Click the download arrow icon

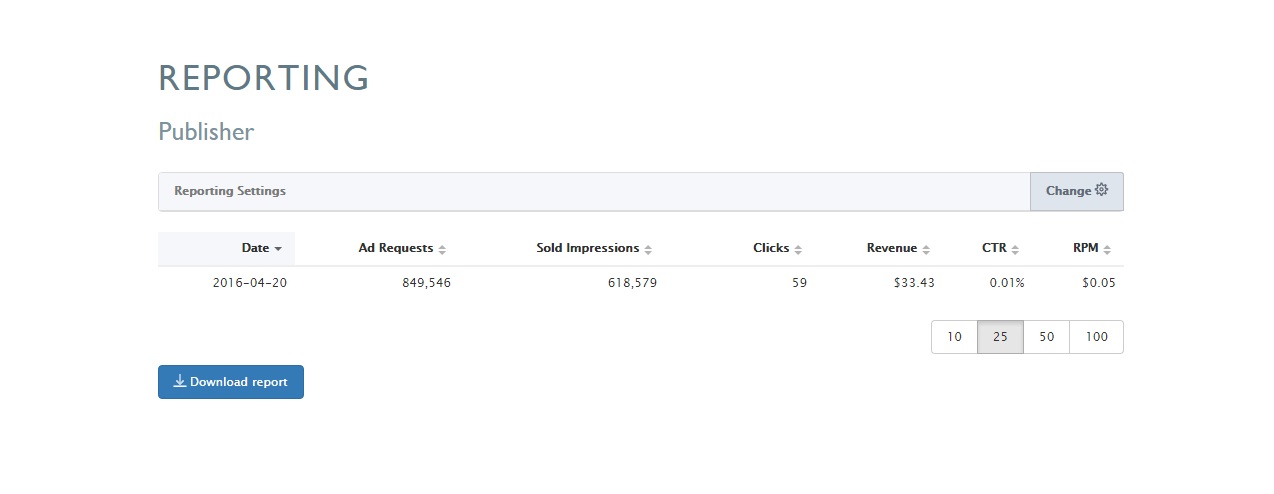click(180, 382)
